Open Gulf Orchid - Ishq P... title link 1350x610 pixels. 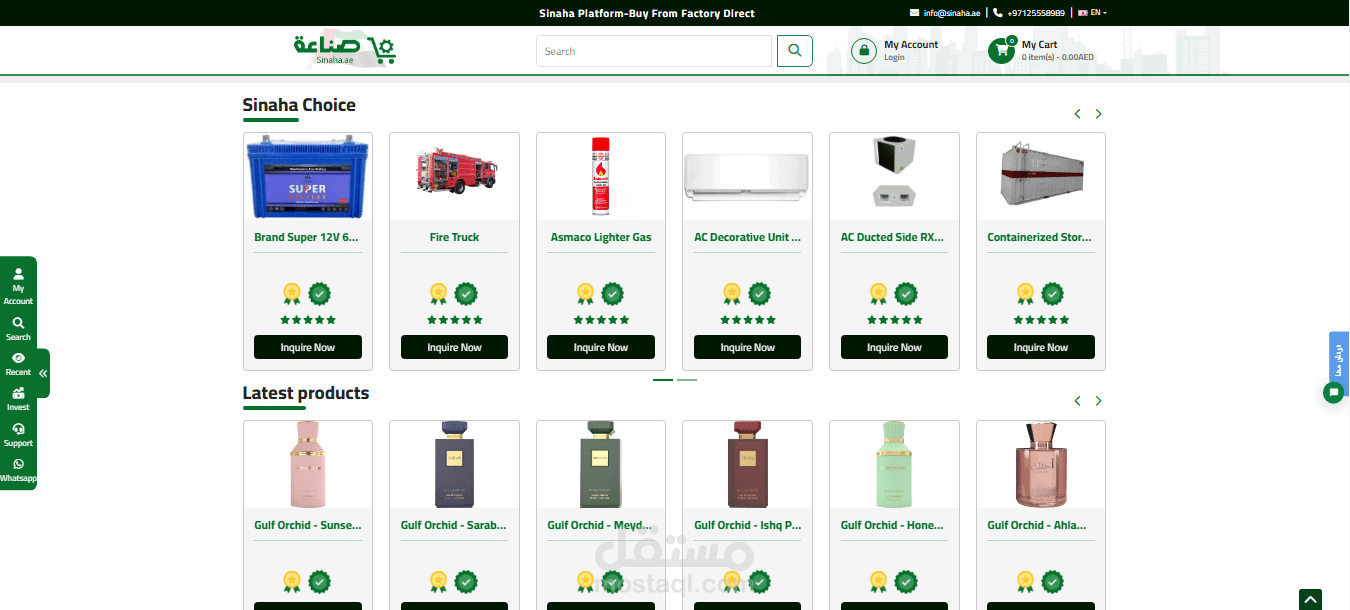pos(748,525)
